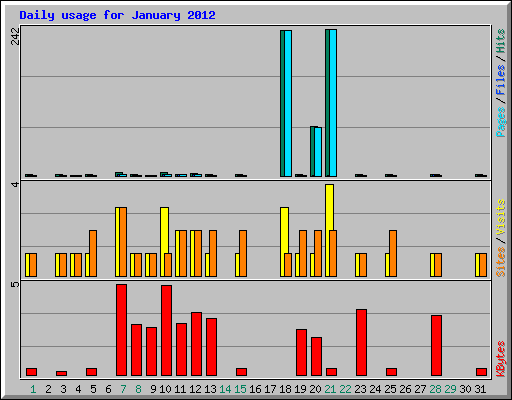Select green day 15 label on x-axis
This screenshot has width=512, height=400.
(x=240, y=389)
